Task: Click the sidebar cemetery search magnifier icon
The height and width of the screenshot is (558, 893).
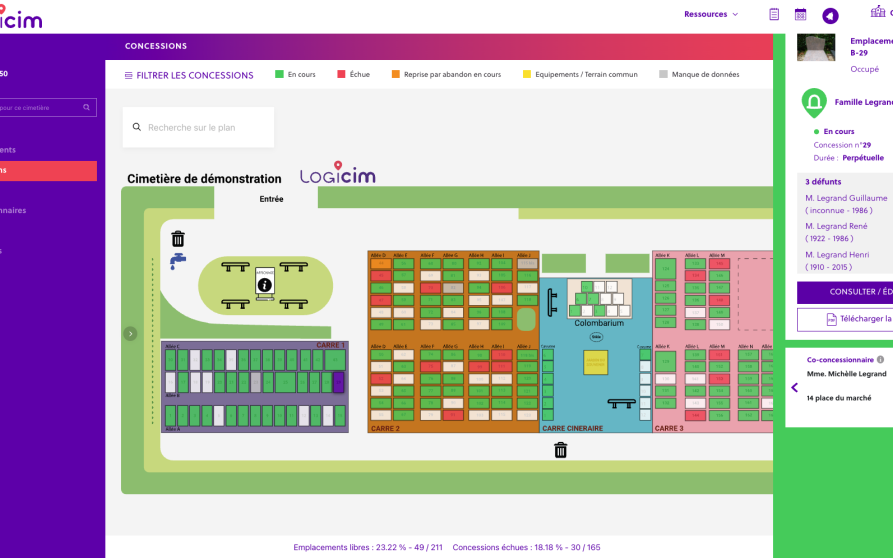Action: click(87, 107)
